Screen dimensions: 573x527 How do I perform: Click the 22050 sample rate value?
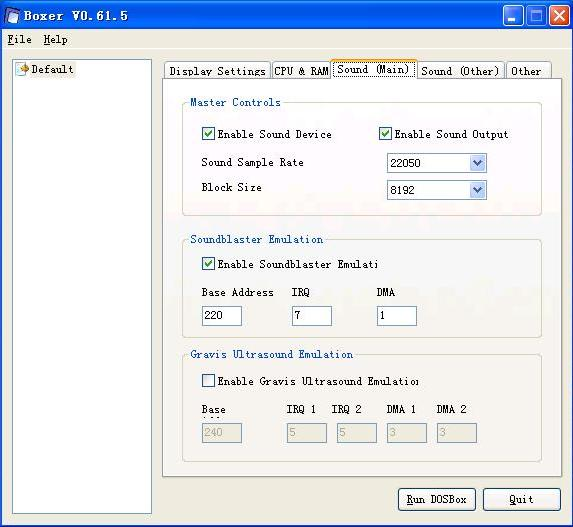(x=405, y=163)
